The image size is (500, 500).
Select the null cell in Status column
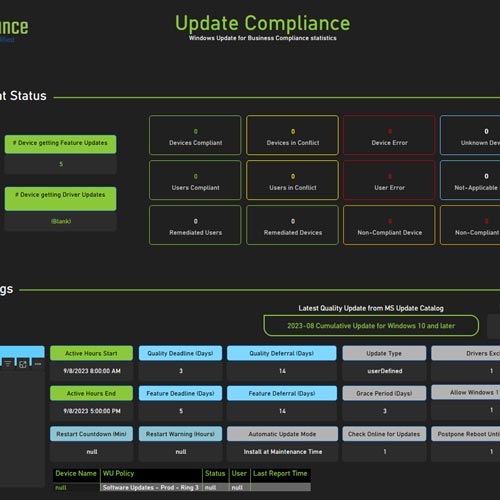(x=215, y=487)
